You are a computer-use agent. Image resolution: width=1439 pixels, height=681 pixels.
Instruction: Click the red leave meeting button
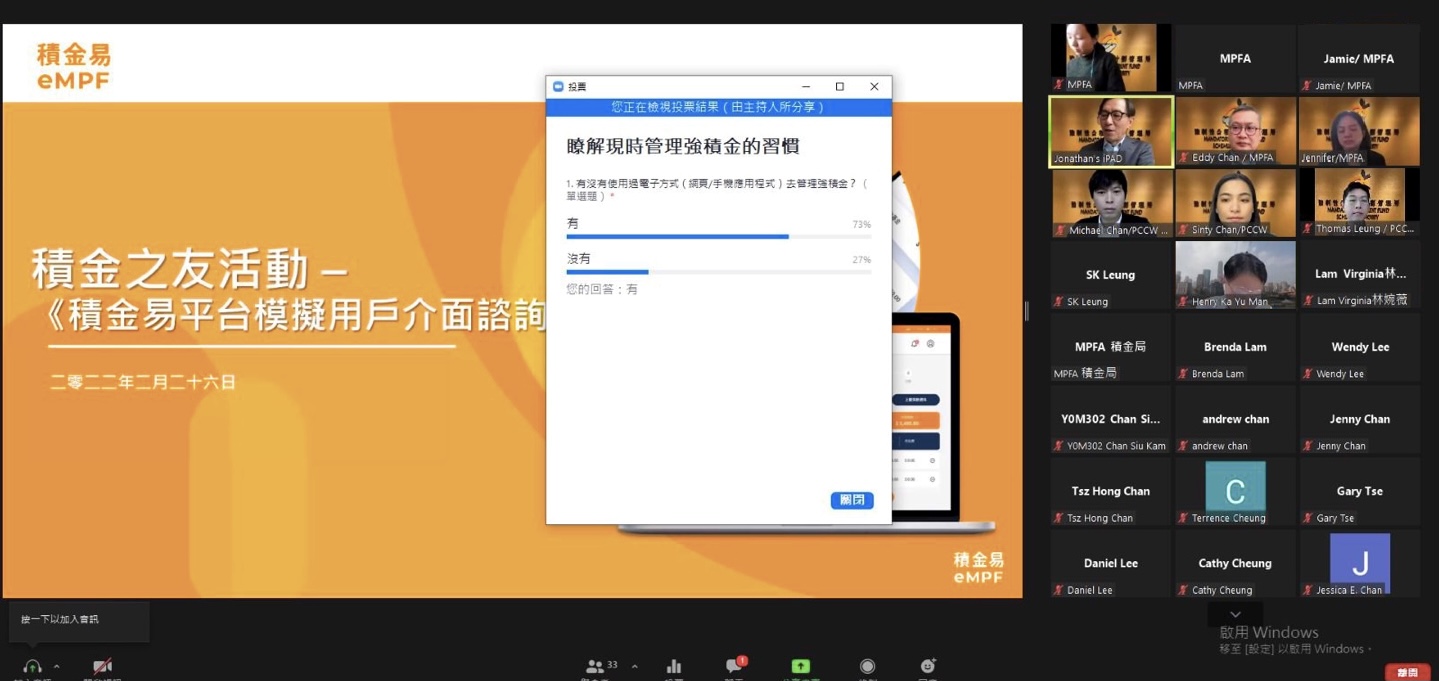[1407, 672]
